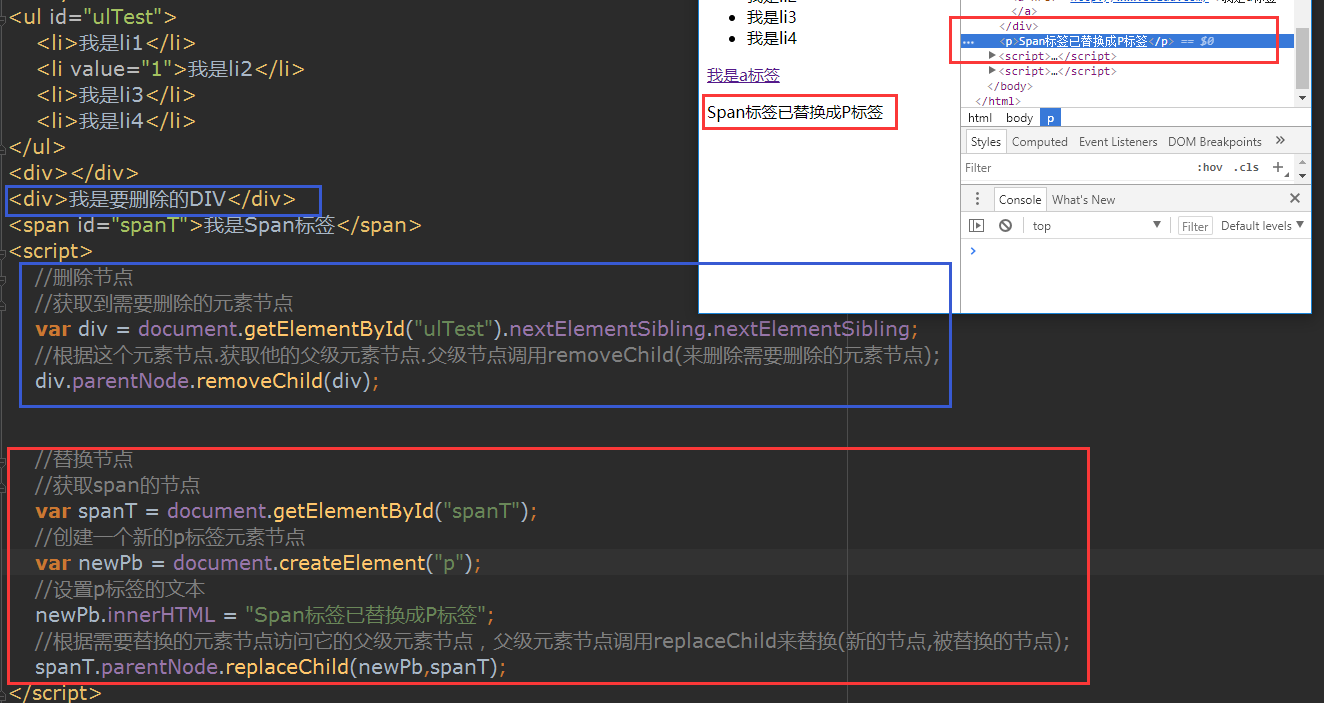Close the console drawer
1324x703 pixels.
coord(1295,199)
